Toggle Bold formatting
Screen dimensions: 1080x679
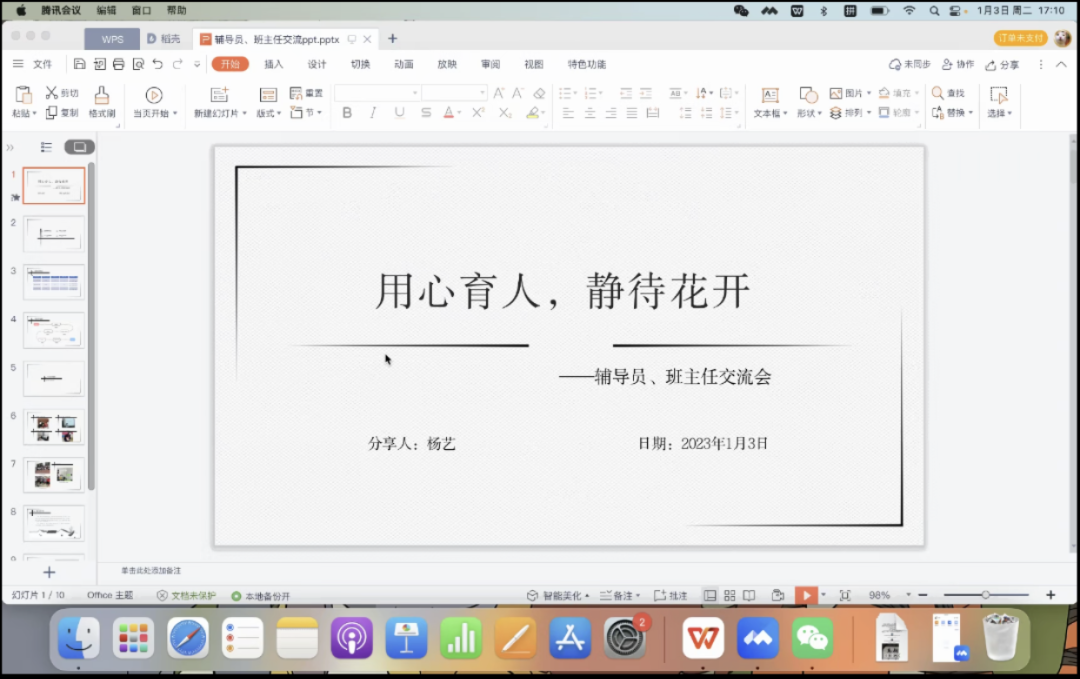pyautogui.click(x=347, y=113)
